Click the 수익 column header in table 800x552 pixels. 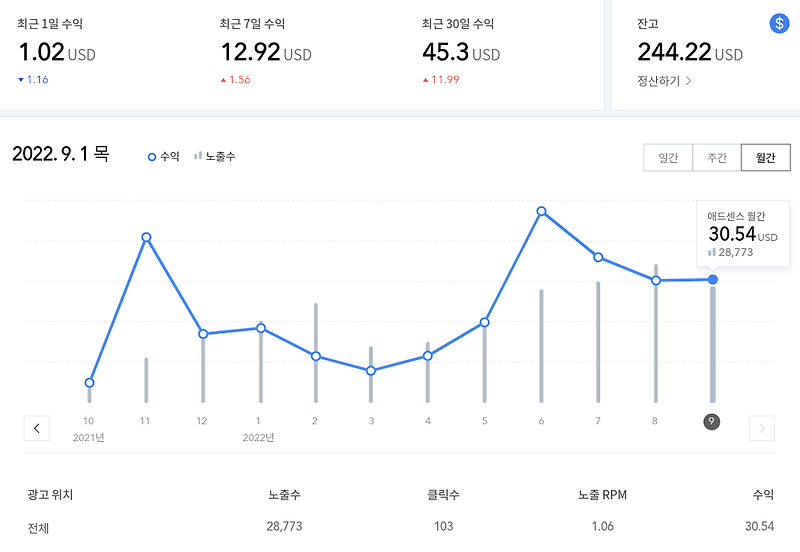click(763, 494)
